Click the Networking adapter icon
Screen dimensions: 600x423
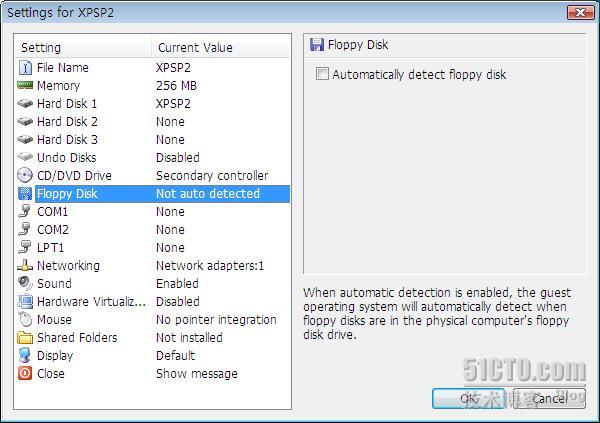click(25, 266)
